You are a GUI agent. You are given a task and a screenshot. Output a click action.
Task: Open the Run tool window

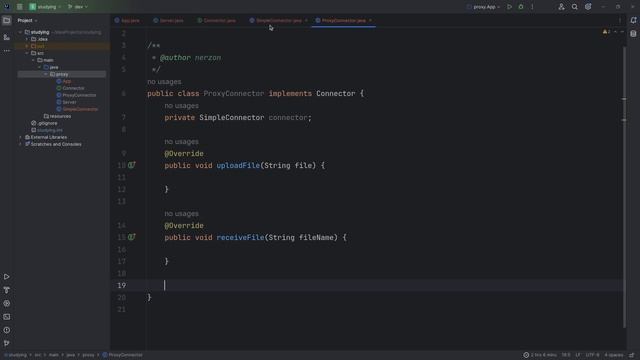[7, 277]
